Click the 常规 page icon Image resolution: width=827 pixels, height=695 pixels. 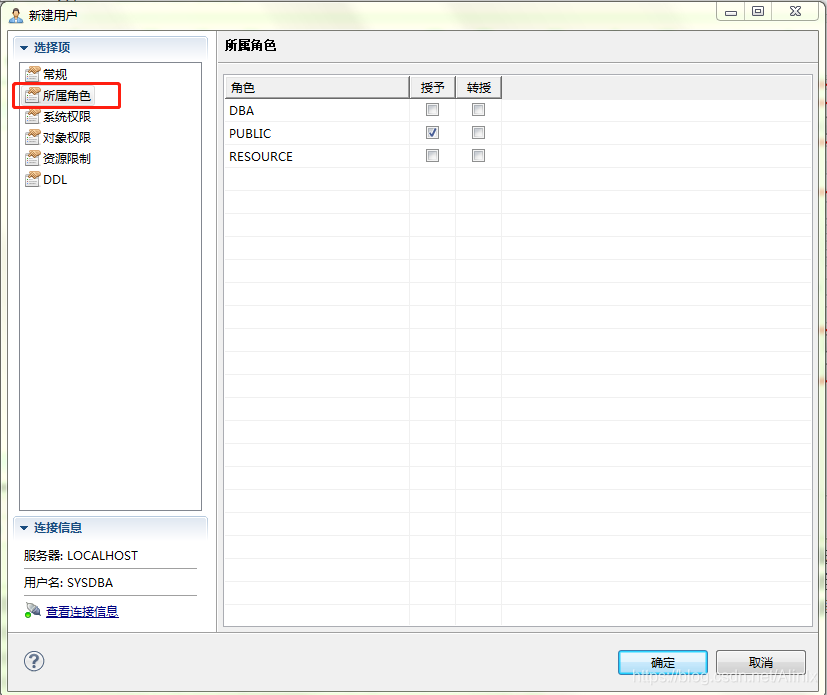click(32, 74)
